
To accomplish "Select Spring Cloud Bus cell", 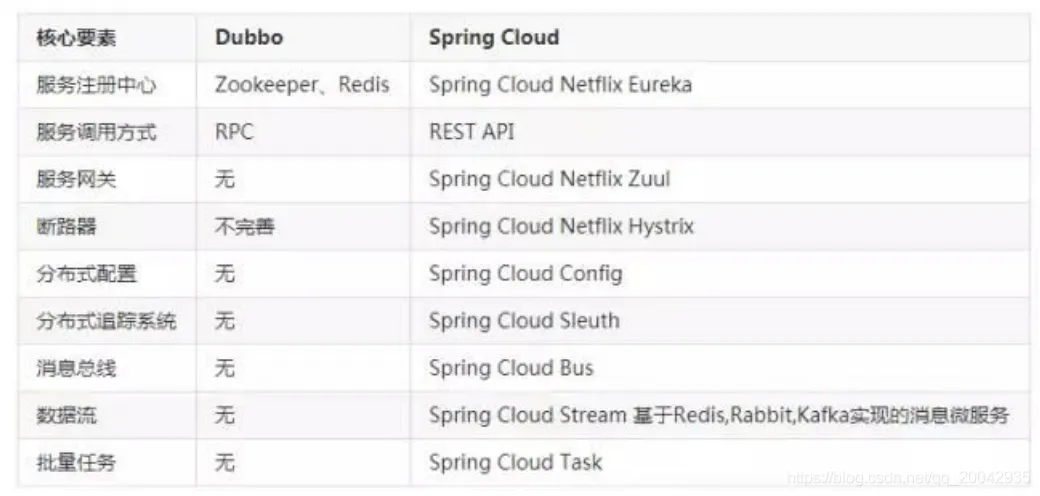I will click(x=511, y=368).
